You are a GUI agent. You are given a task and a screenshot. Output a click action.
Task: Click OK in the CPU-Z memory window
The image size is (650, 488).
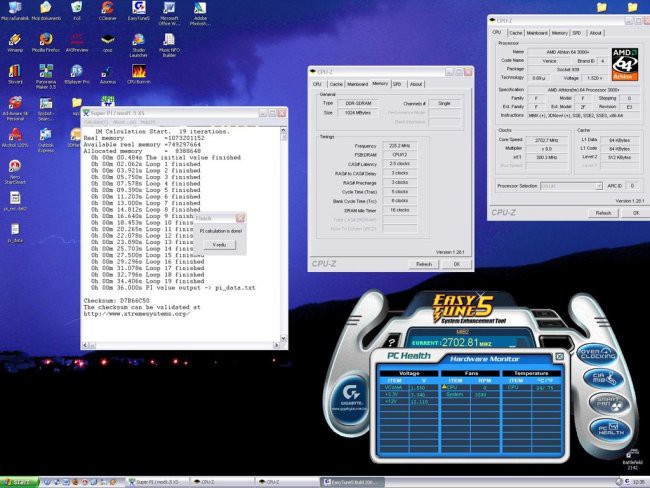point(456,264)
